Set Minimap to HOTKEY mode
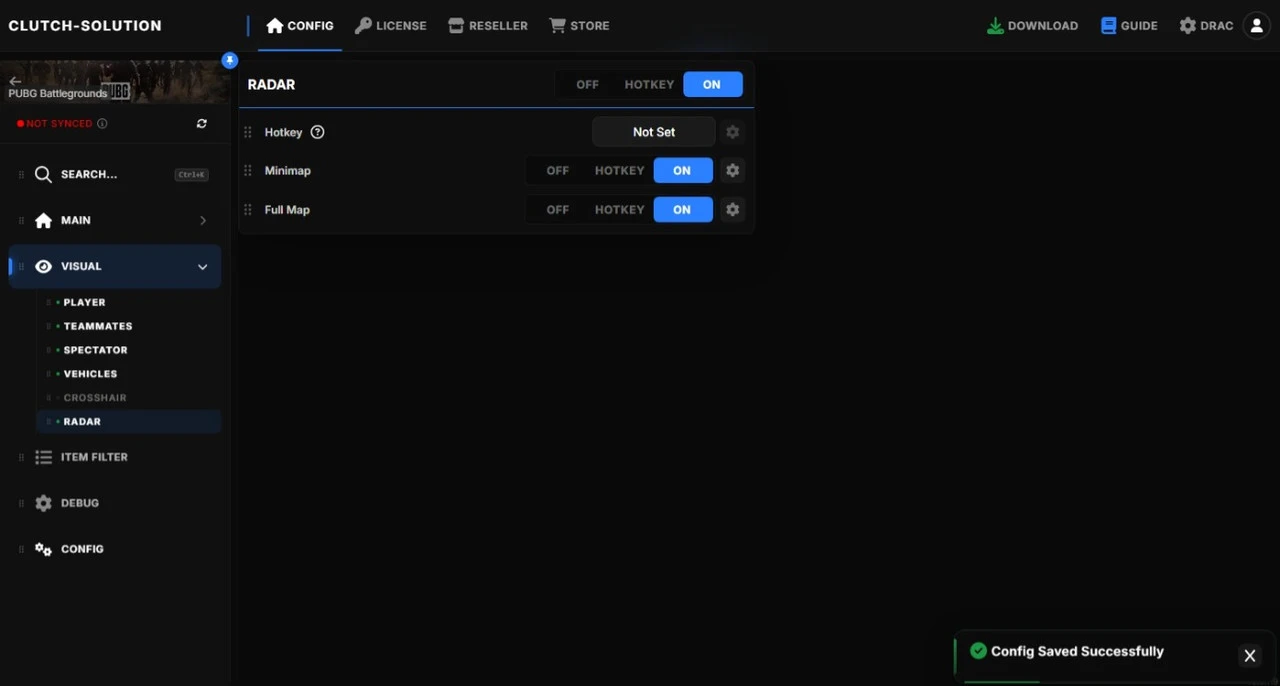Viewport: 1280px width, 686px height. coord(619,171)
